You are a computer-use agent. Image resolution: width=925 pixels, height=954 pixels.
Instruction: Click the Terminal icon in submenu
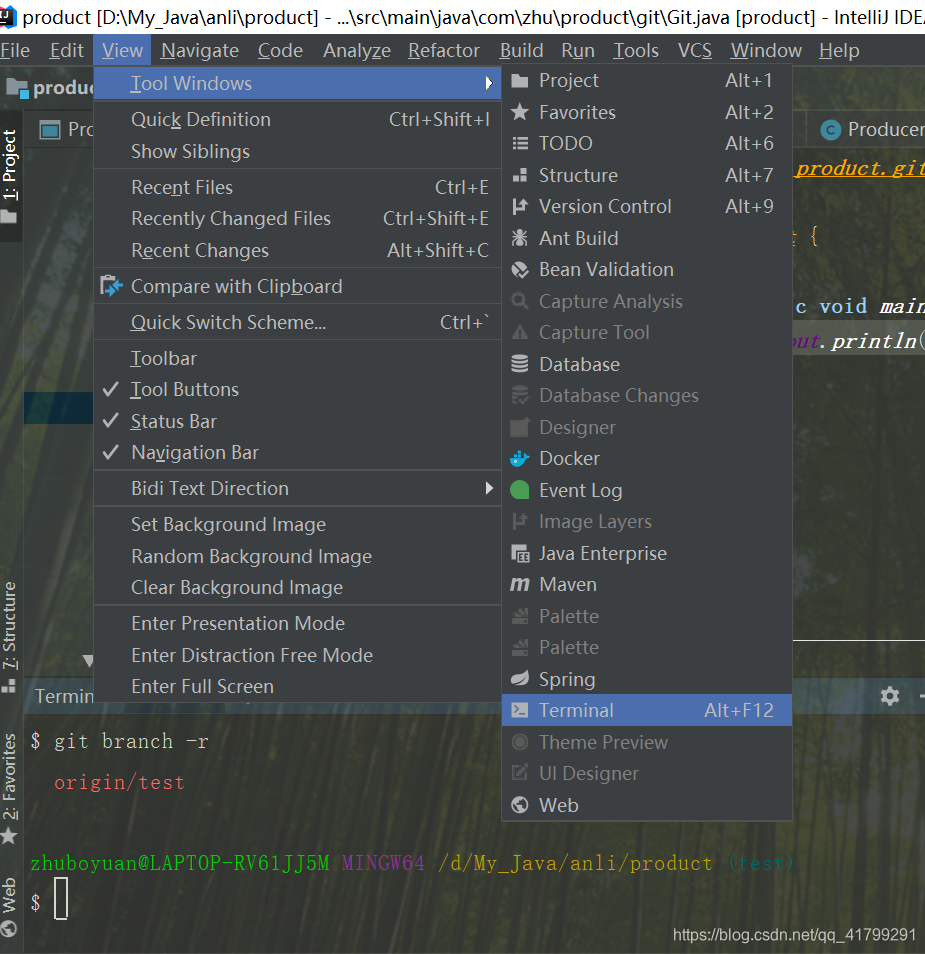(x=520, y=710)
